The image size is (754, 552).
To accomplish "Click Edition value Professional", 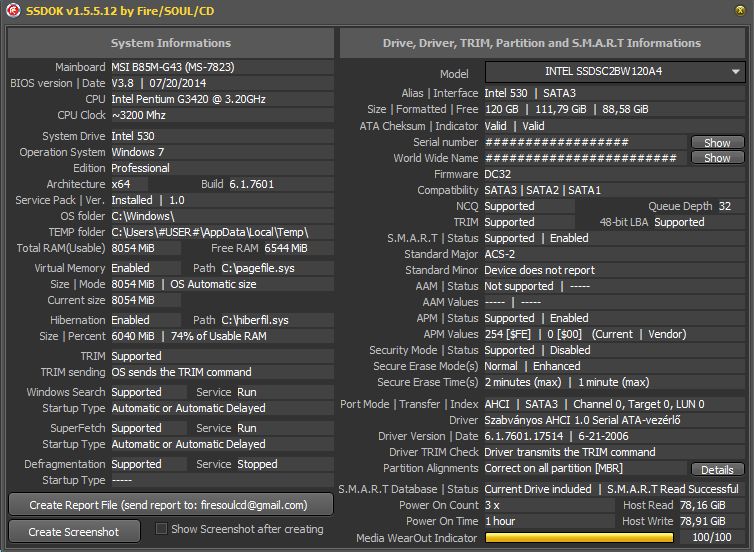I will pyautogui.click(x=140, y=168).
